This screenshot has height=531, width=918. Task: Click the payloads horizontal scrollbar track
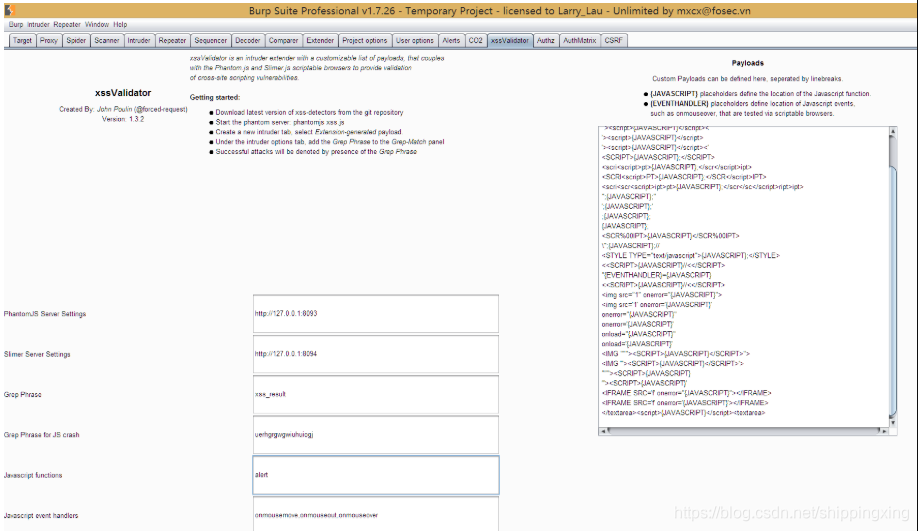click(x=743, y=431)
